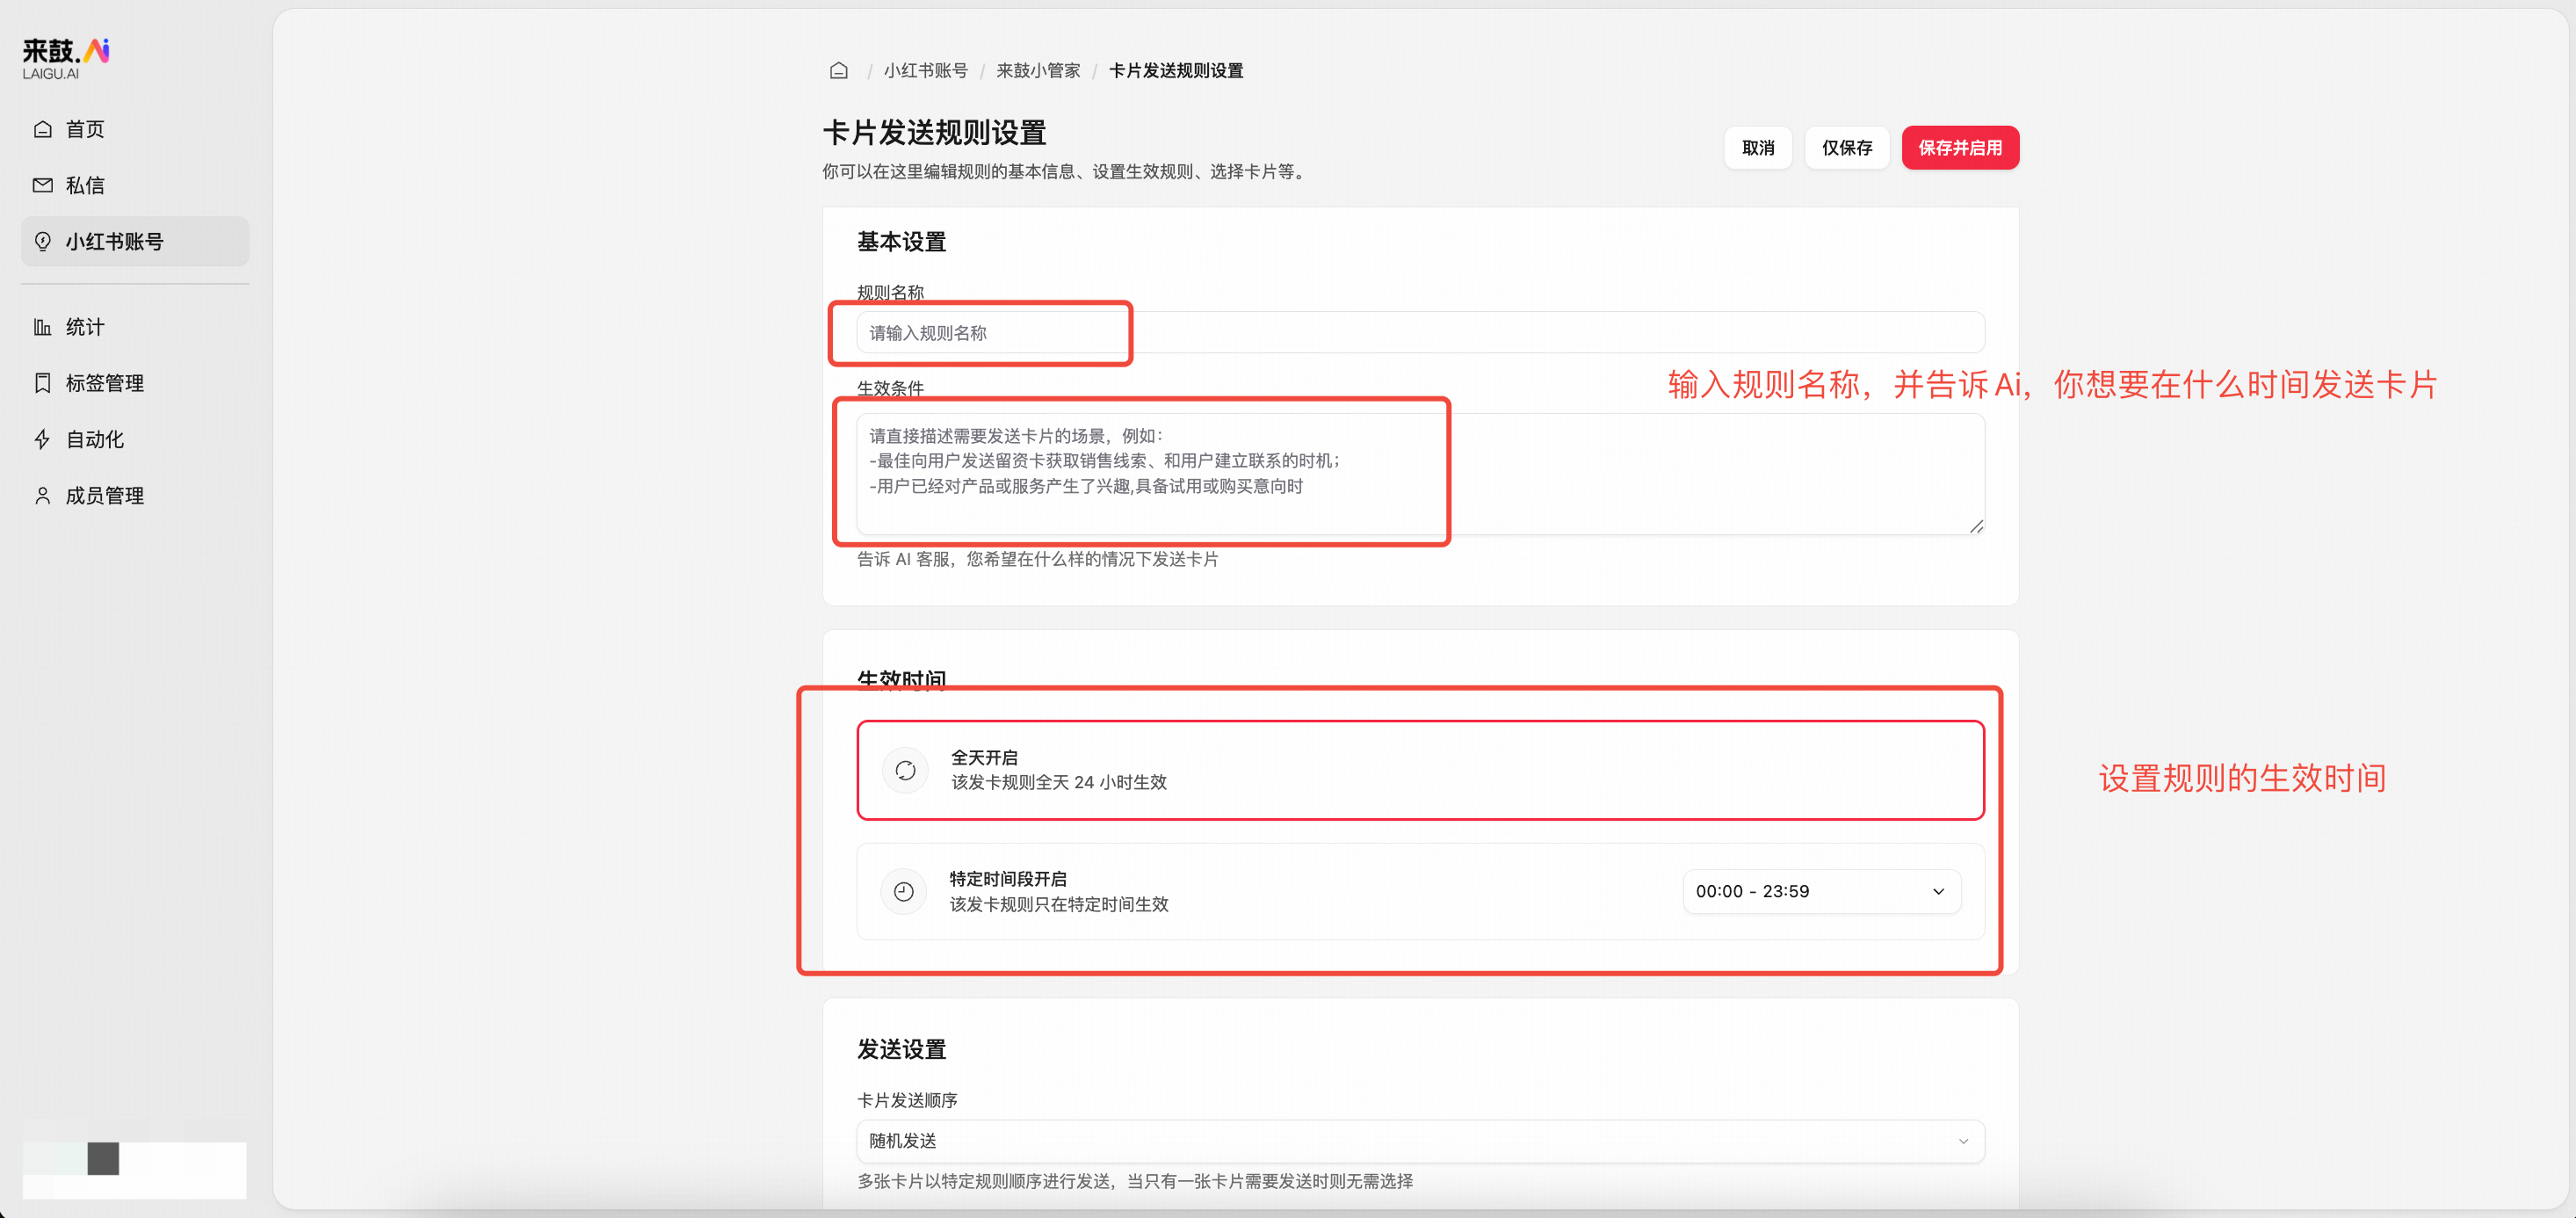Open the 00:00 - 23:59 time range dropdown
Screen dimensions: 2576x1218
coord(1820,891)
